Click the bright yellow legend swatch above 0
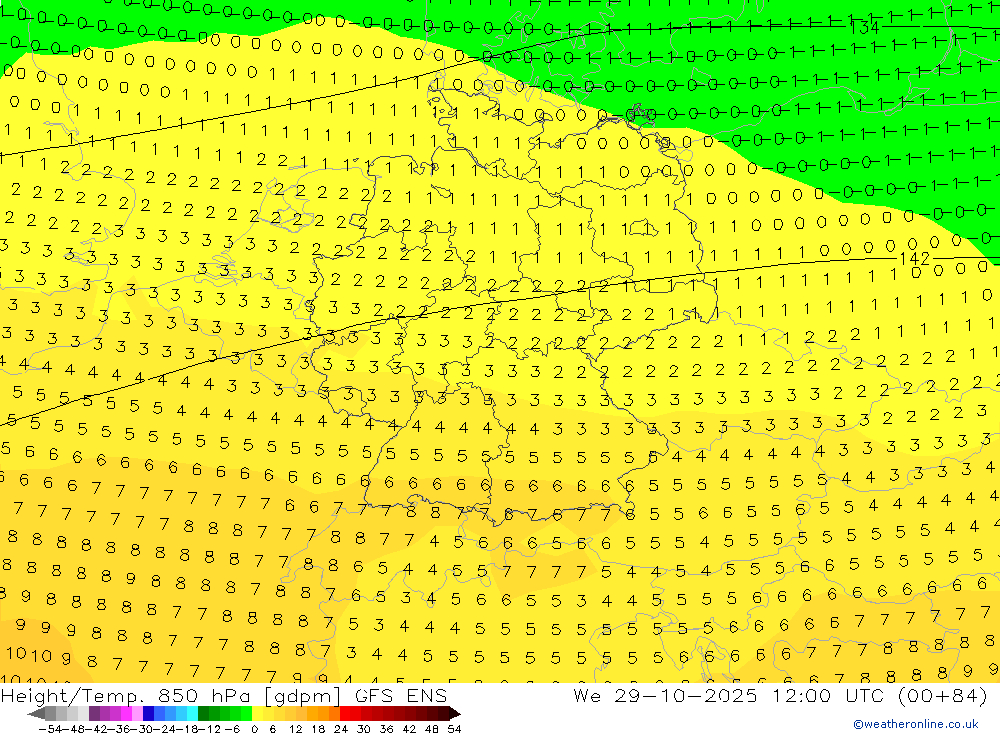 tap(258, 714)
